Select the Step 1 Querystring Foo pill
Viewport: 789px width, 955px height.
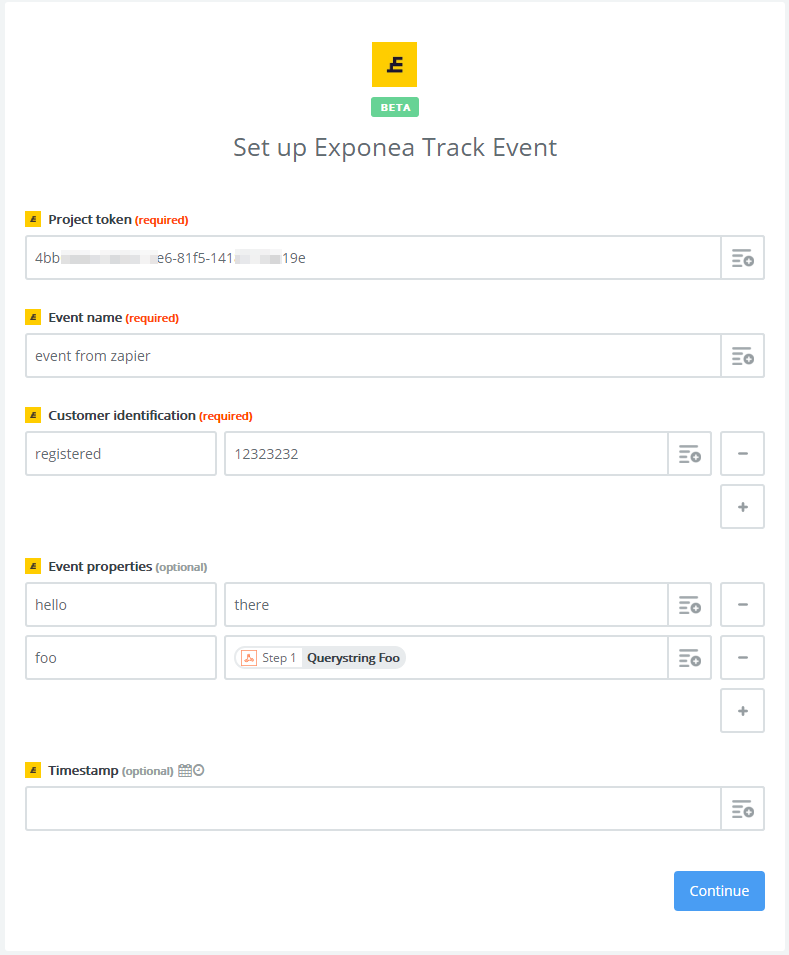tap(320, 658)
